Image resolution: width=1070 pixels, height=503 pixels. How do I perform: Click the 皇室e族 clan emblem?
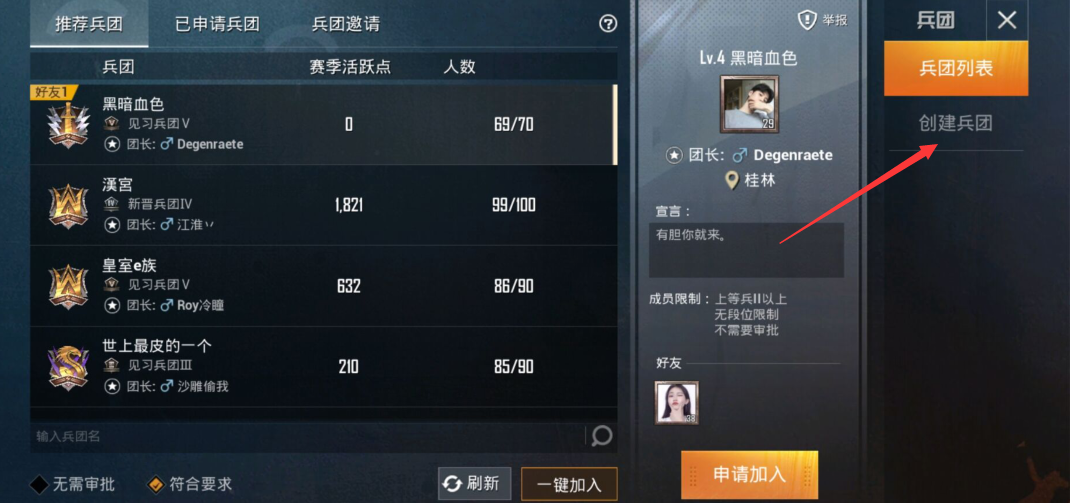tap(68, 286)
